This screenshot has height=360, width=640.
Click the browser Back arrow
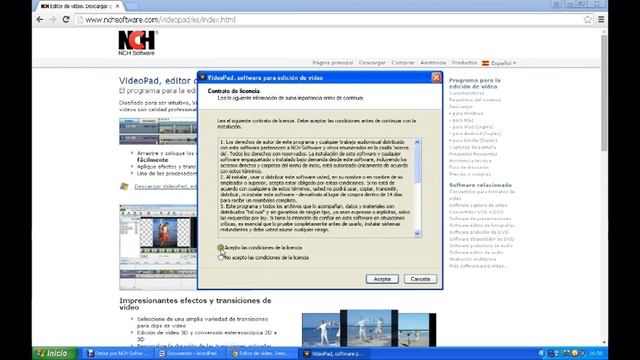(x=40, y=19)
